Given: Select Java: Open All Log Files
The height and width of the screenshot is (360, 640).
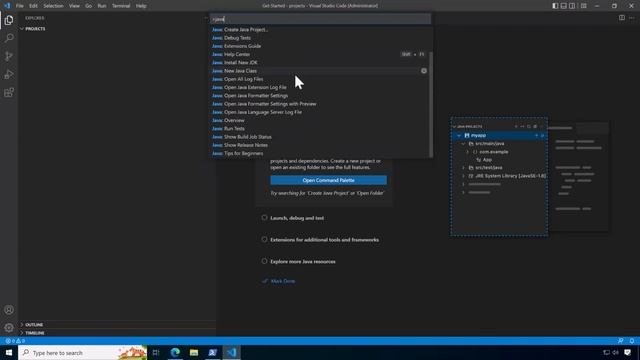Looking at the screenshot, I should pyautogui.click(x=321, y=79).
